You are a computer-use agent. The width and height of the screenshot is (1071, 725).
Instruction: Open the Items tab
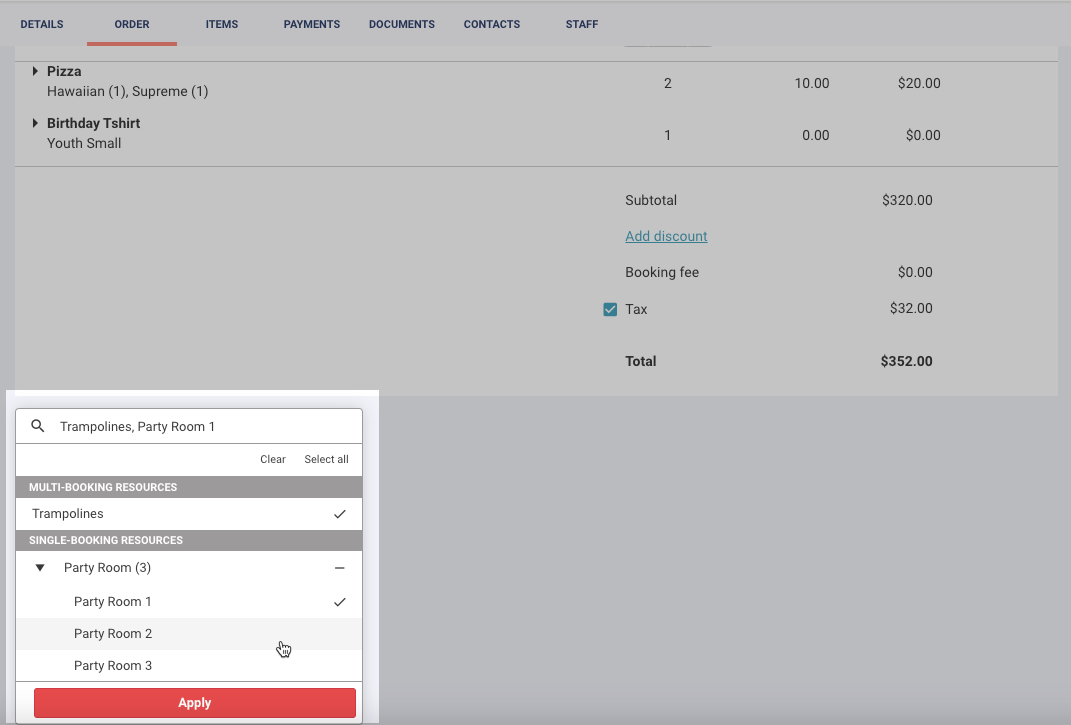(222, 24)
